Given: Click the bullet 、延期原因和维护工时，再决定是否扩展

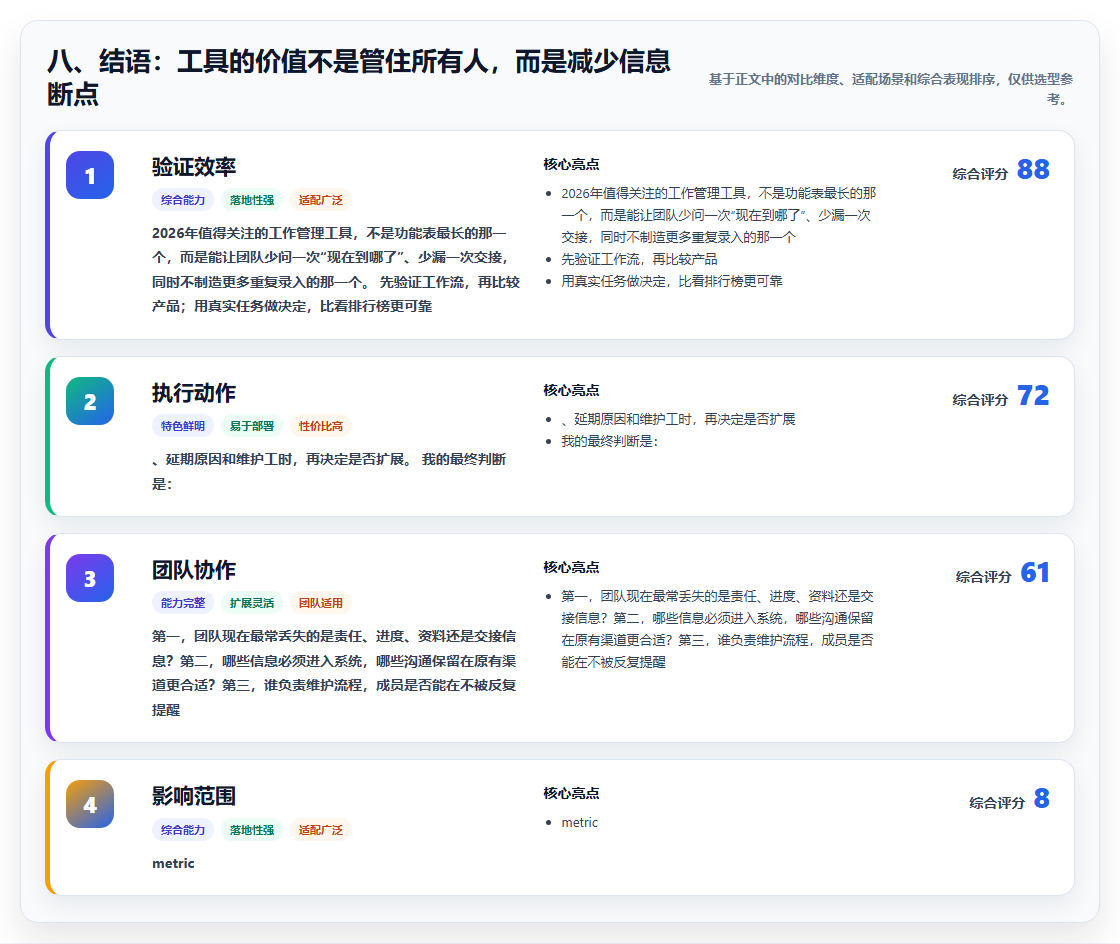Looking at the screenshot, I should 678,419.
